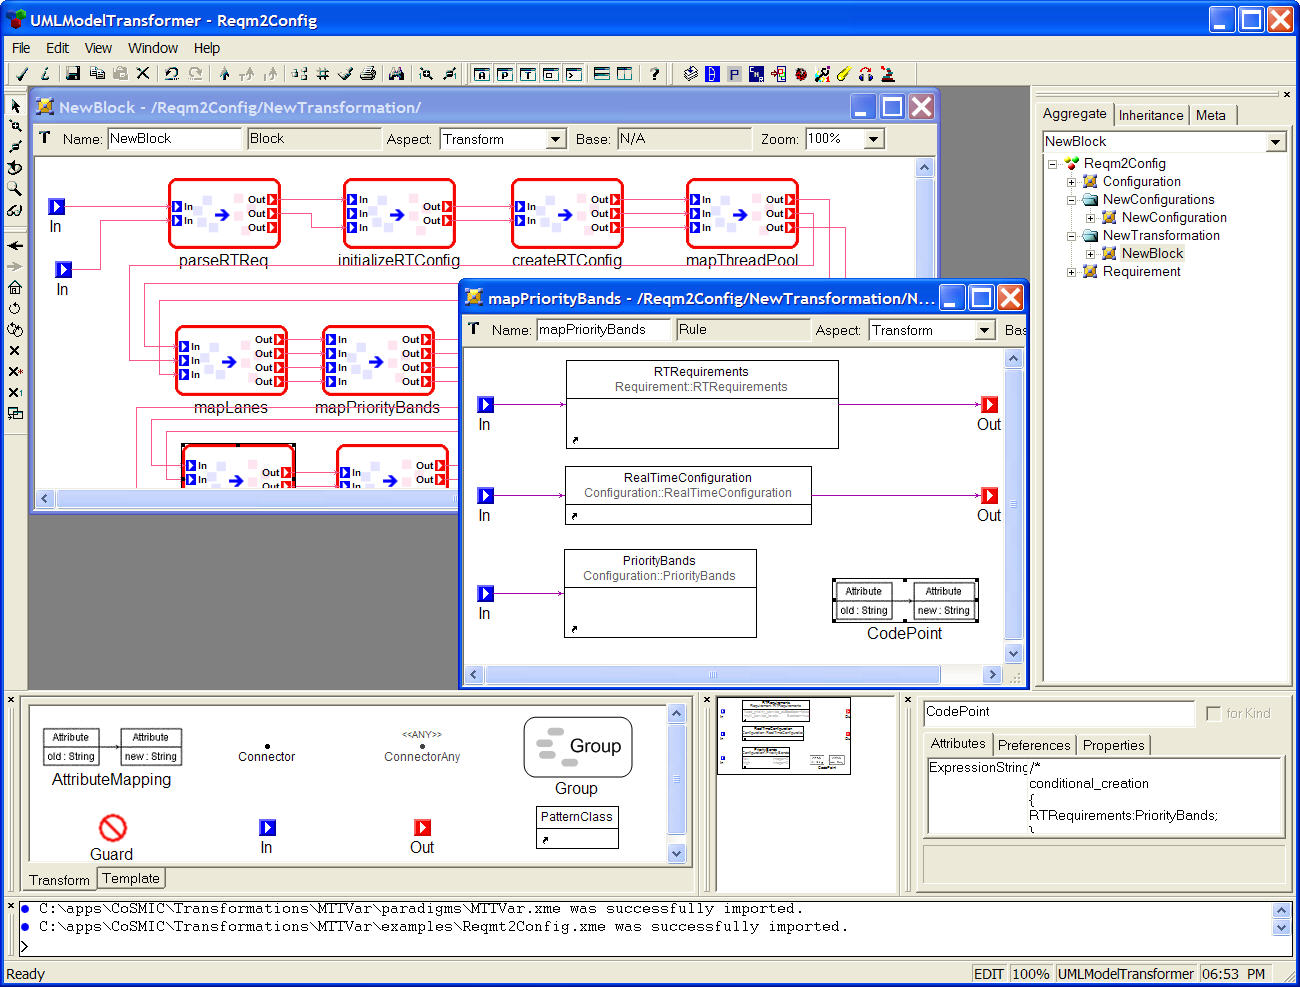Open the Preferences tab
Screen dimensions: 1300x987
pyautogui.click(x=1033, y=745)
